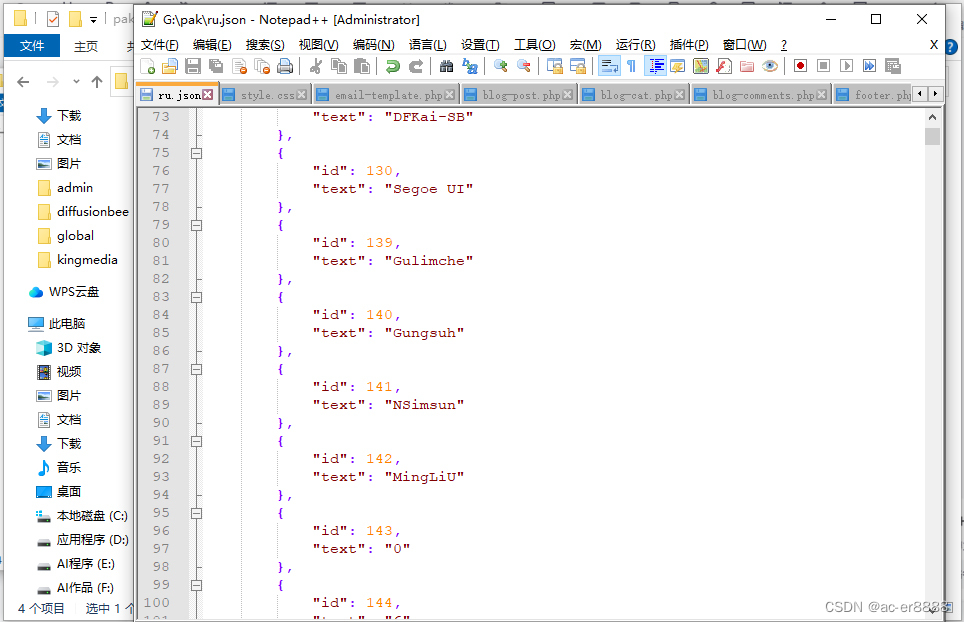Screen dimensions: 964x622
Task: Toggle show all characters pilcrow icon
Action: pyautogui.click(x=631, y=66)
